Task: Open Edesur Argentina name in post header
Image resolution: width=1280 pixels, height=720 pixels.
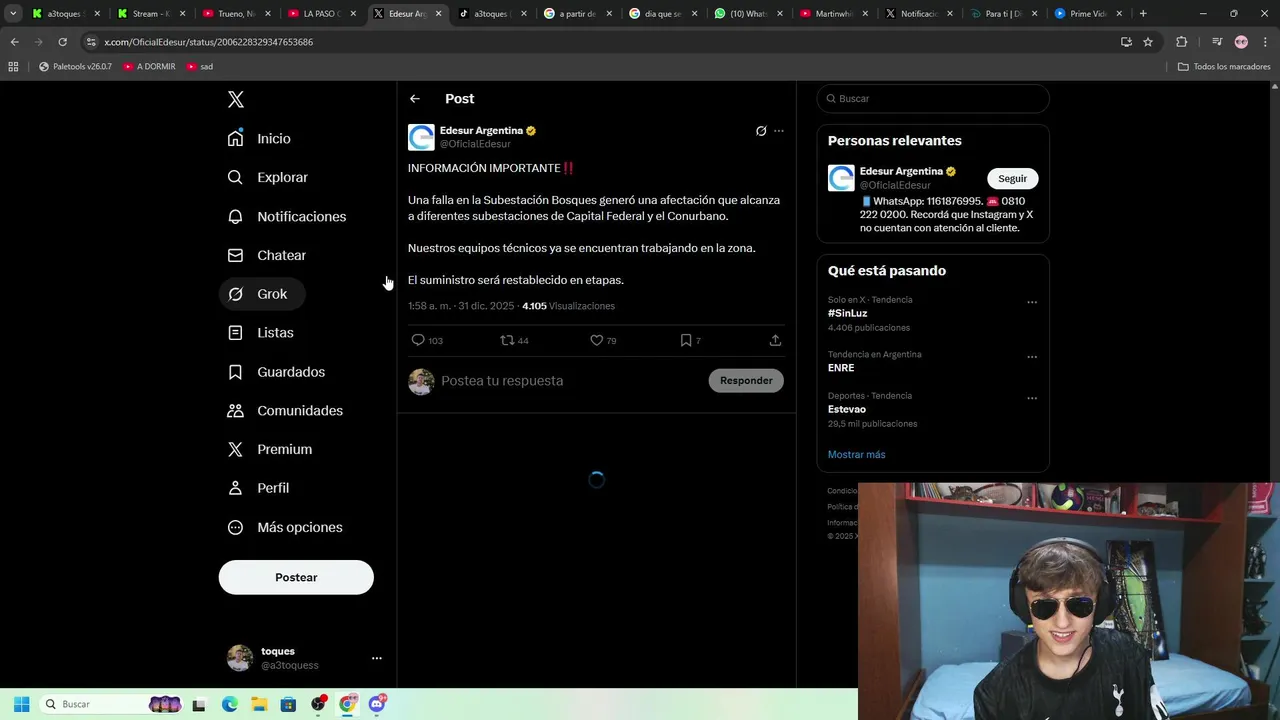Action: (x=481, y=131)
